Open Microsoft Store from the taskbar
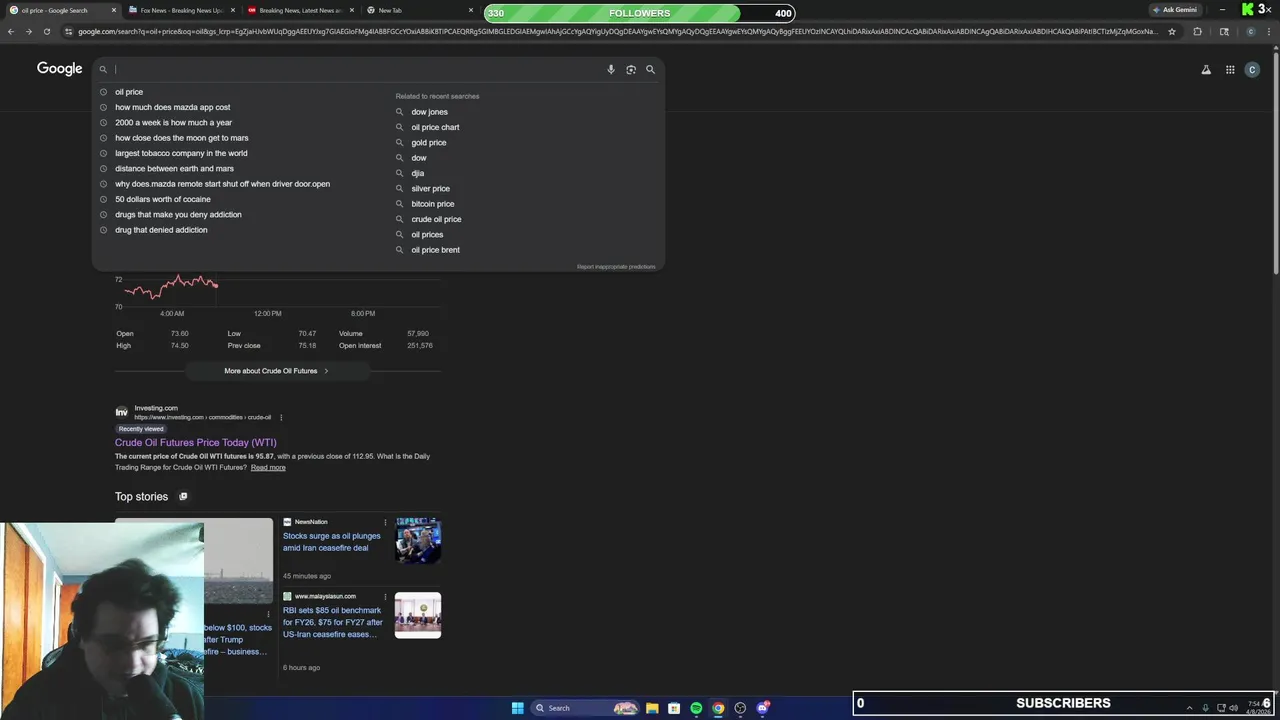 pyautogui.click(x=674, y=708)
